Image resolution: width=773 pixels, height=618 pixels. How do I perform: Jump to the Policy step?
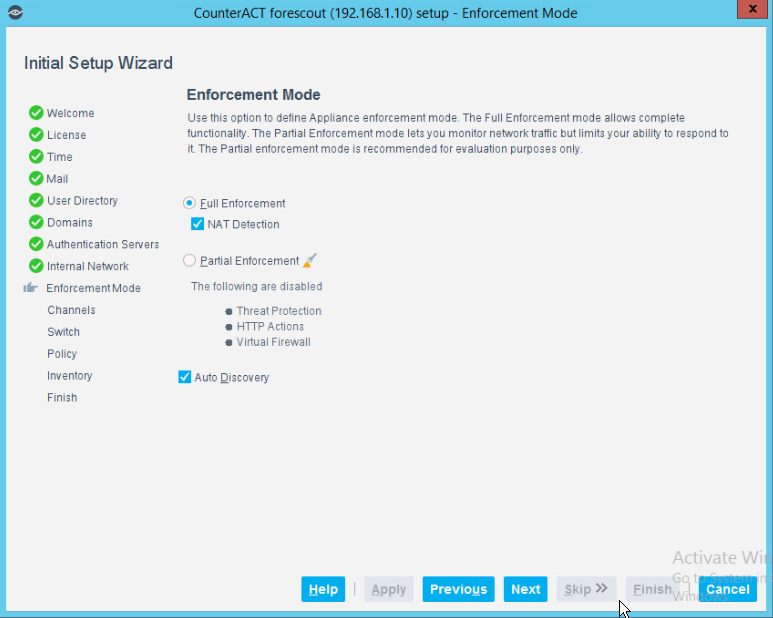pyautogui.click(x=62, y=354)
